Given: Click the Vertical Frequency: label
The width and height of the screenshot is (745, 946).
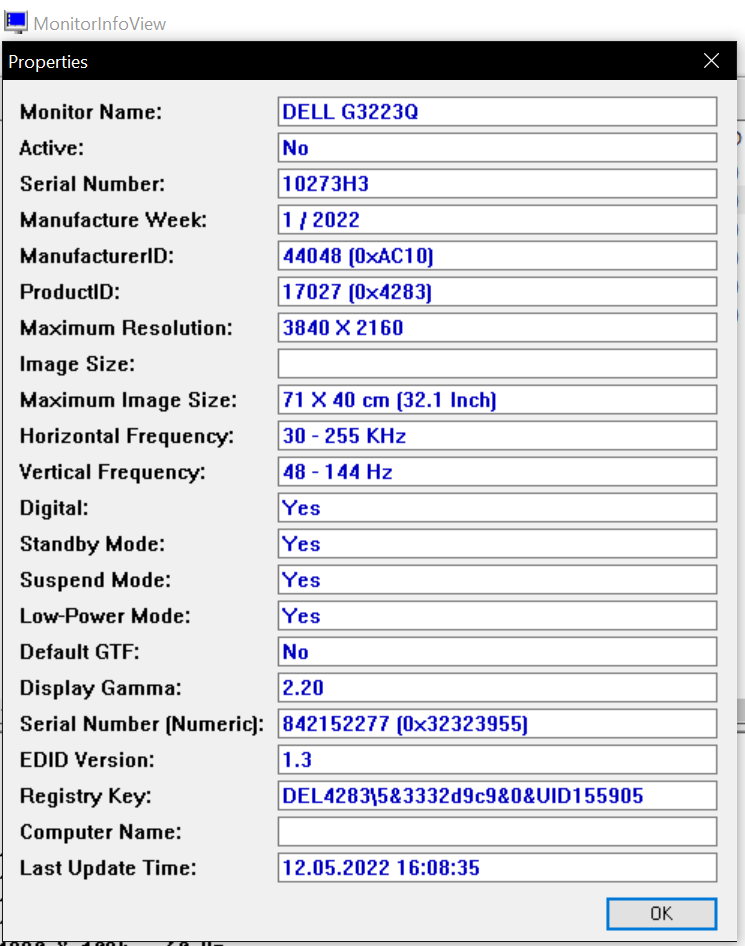Looking at the screenshot, I should pos(112,472).
